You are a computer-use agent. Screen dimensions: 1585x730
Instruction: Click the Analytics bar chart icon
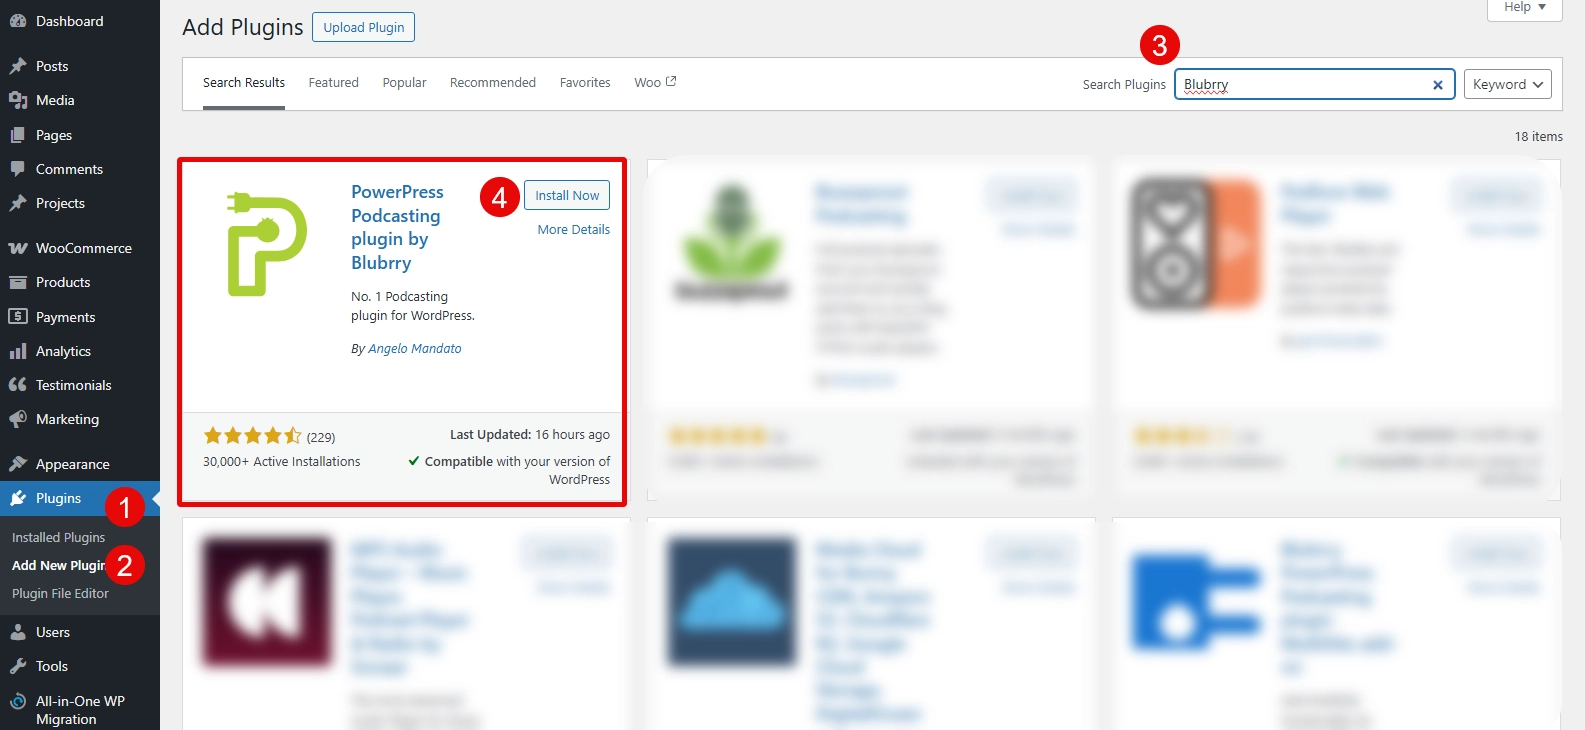pos(17,351)
